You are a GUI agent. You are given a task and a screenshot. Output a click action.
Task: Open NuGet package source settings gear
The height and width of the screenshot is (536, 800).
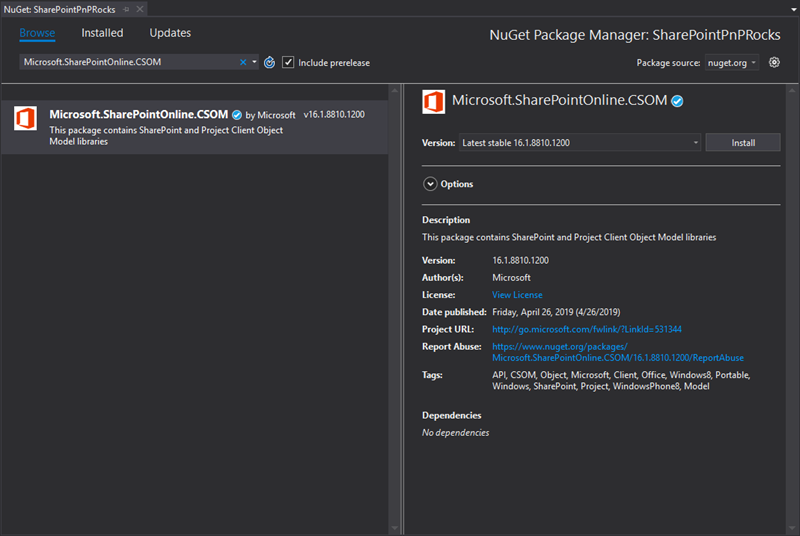click(774, 62)
